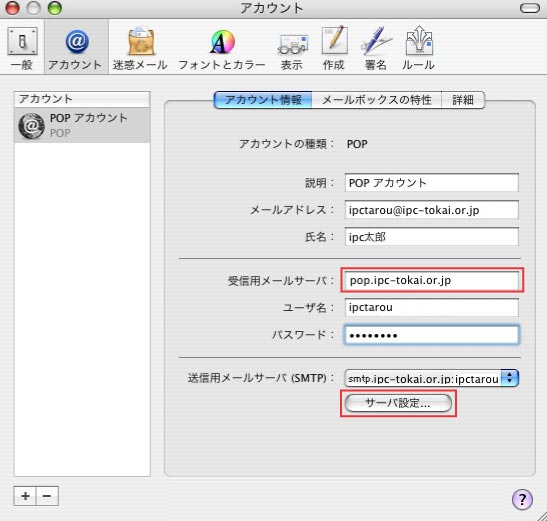The height and width of the screenshot is (521, 547).
Task: Click the help question mark button
Action: pos(522,499)
